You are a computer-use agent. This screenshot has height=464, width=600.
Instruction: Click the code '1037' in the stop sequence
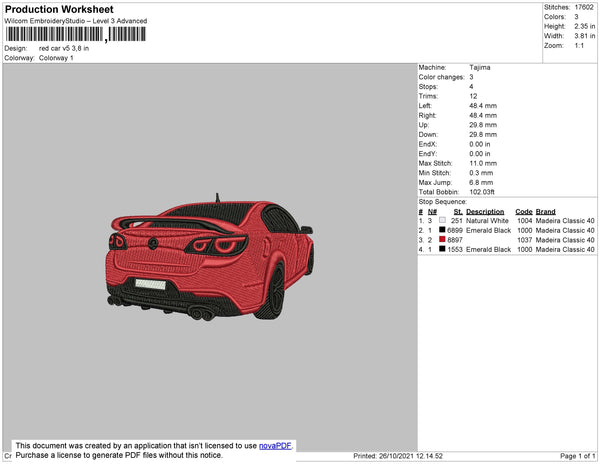(x=525, y=240)
